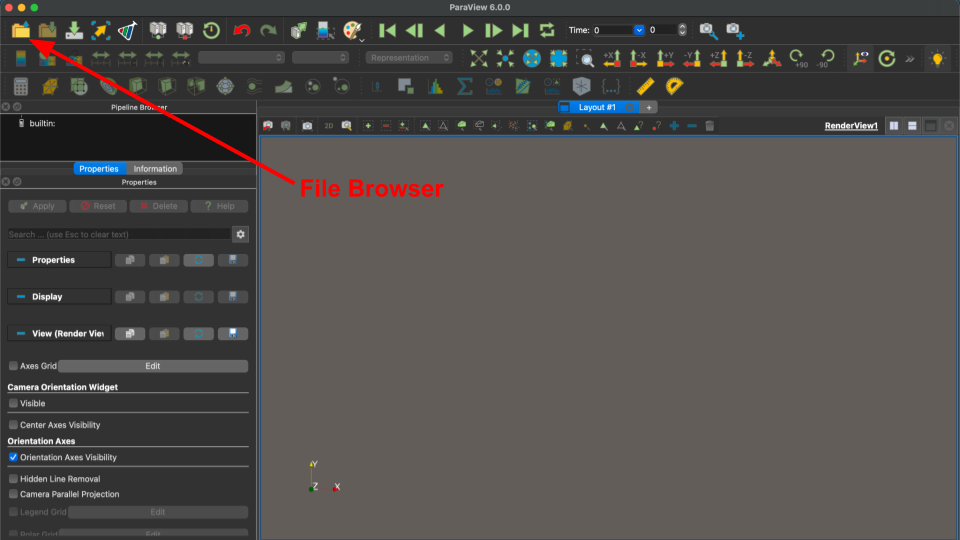Open the Calculator filter

coord(21,86)
